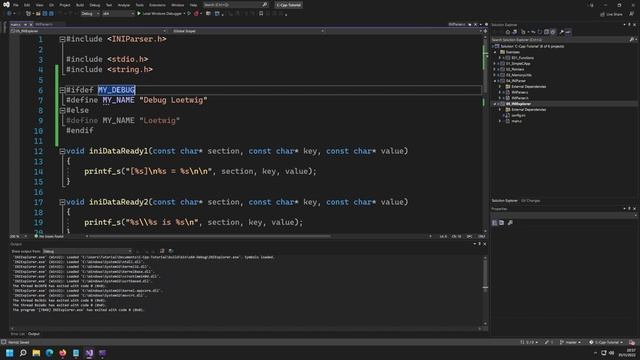The height and width of the screenshot is (360, 640).
Task: Open the File menu
Action: click(x=16, y=5)
